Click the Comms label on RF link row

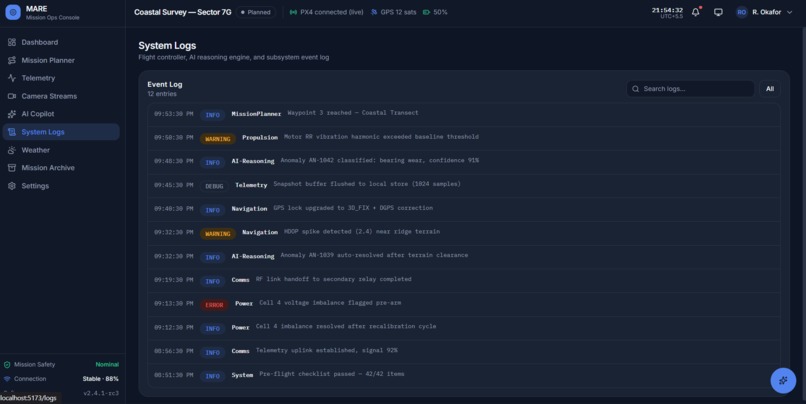[x=240, y=280]
